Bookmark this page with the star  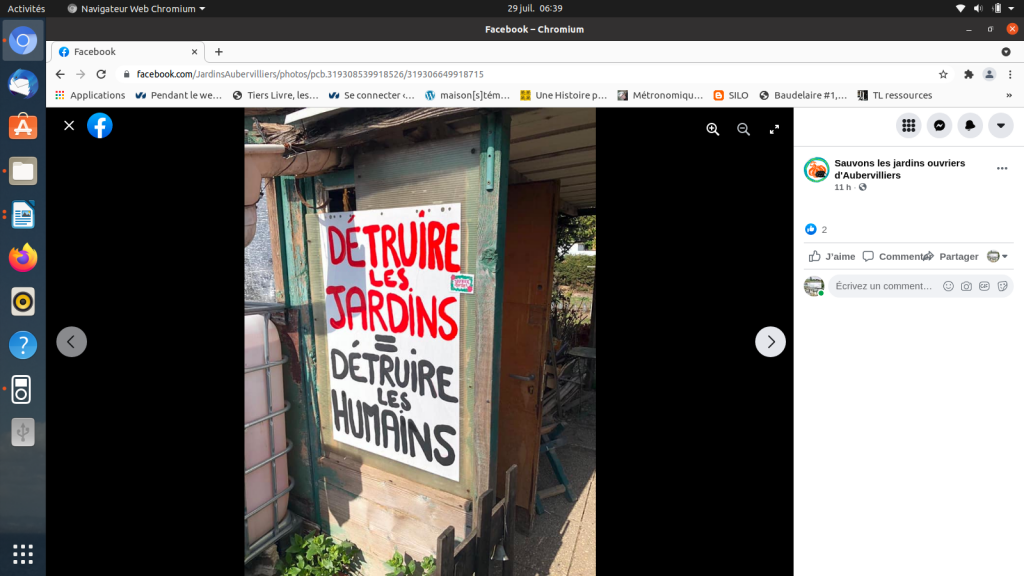click(943, 74)
